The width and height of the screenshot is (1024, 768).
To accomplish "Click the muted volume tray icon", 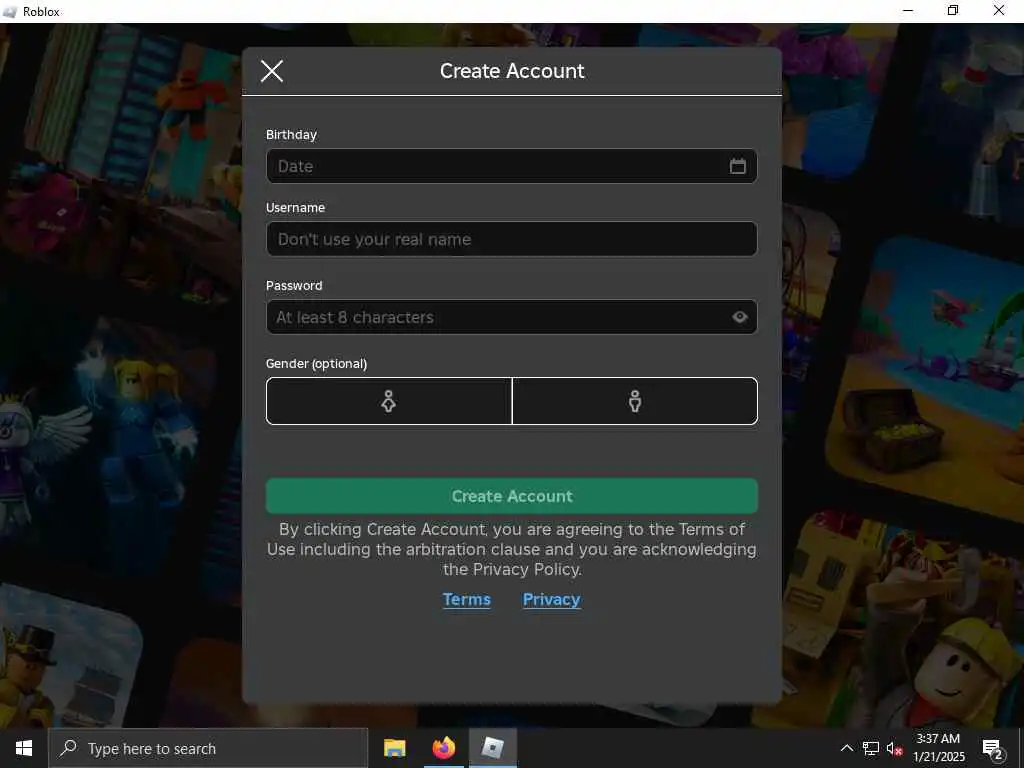I will 895,748.
